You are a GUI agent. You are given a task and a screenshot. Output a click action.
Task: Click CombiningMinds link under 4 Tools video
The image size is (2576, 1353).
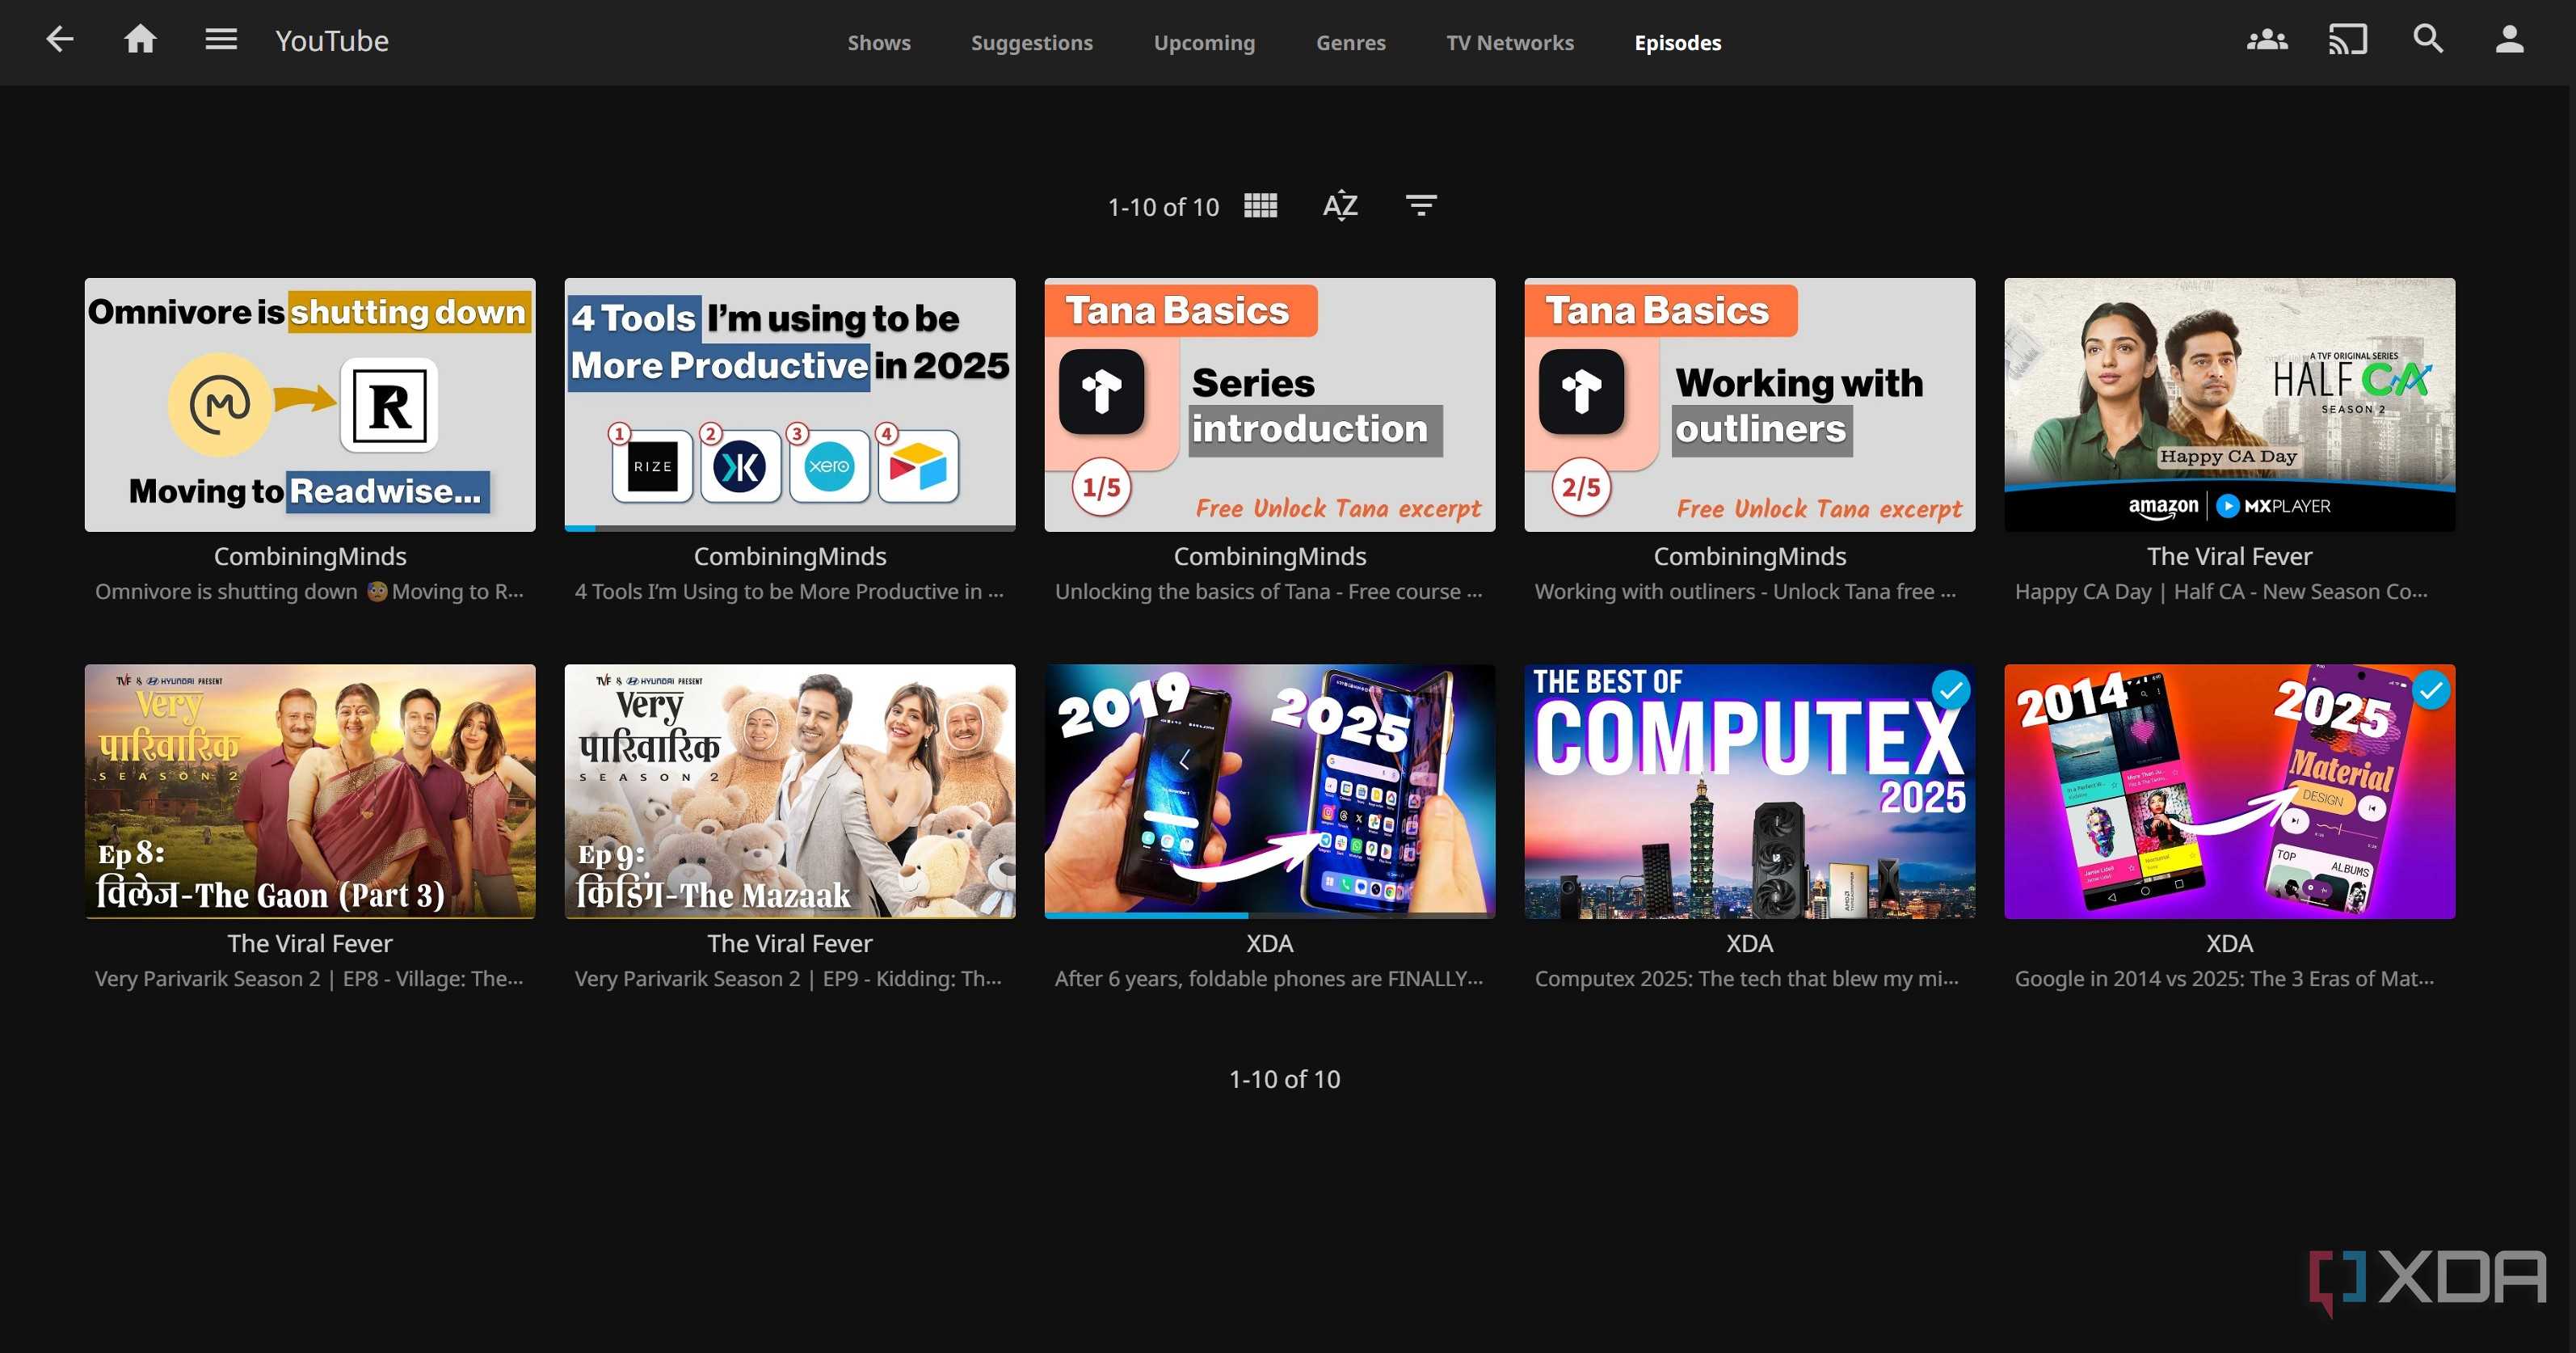point(790,556)
